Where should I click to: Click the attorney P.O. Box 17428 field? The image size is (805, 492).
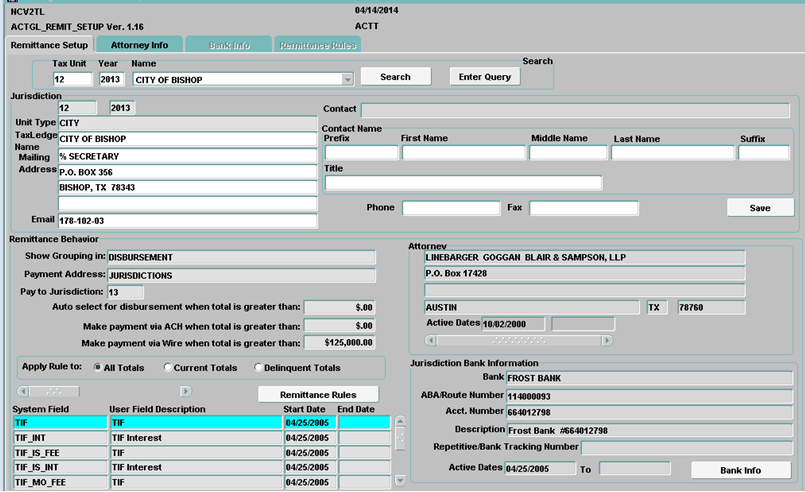(x=584, y=273)
